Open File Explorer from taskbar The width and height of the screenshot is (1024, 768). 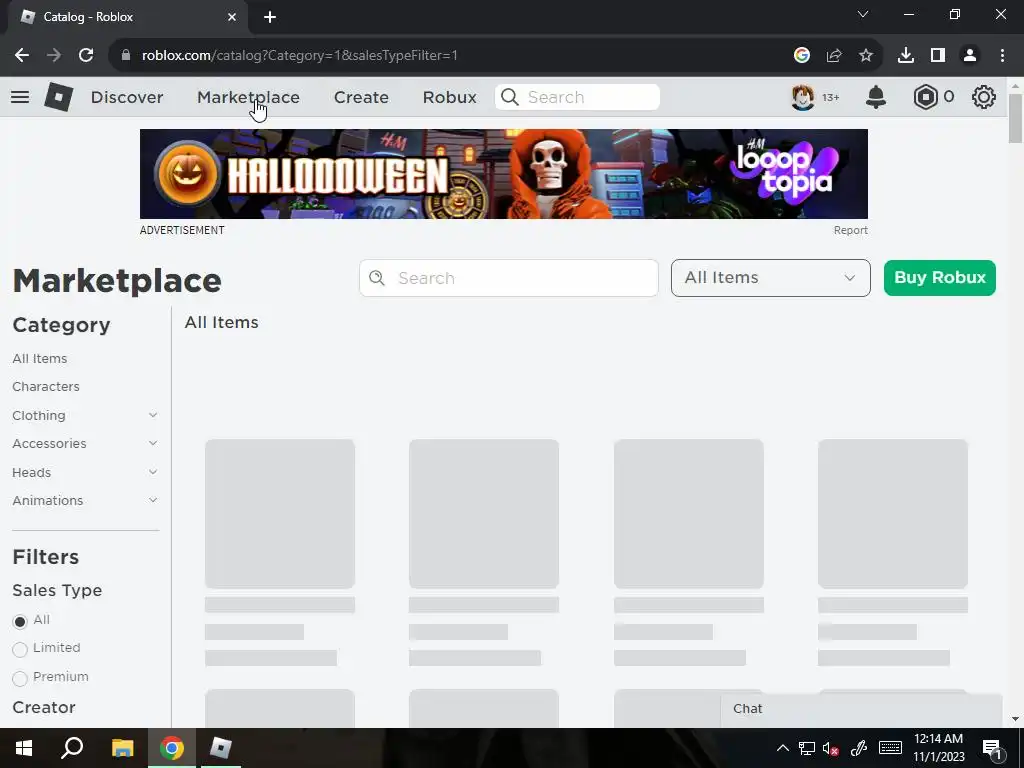point(122,748)
